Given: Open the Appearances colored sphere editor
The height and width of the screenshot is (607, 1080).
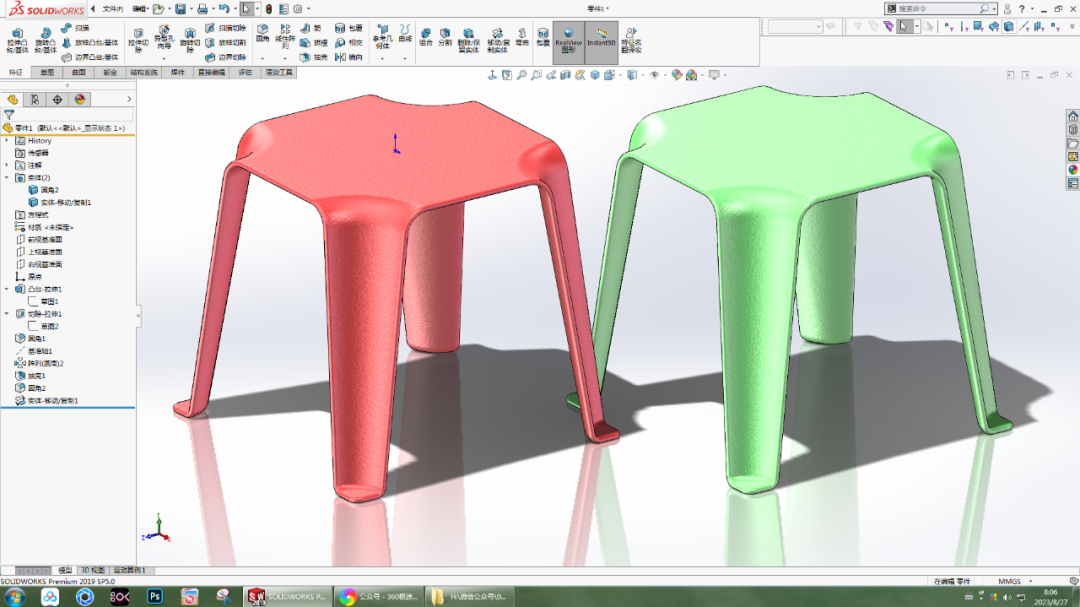Looking at the screenshot, I should tap(676, 74).
